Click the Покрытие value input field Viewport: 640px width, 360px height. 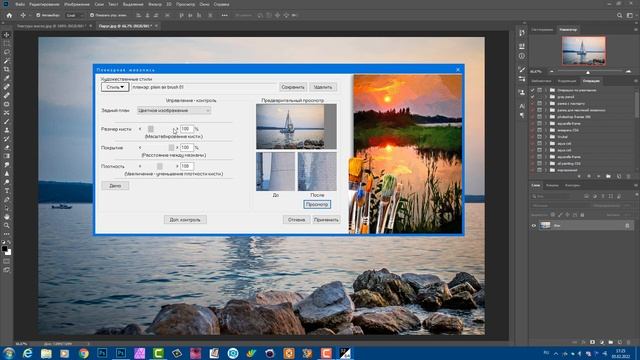click(187, 147)
